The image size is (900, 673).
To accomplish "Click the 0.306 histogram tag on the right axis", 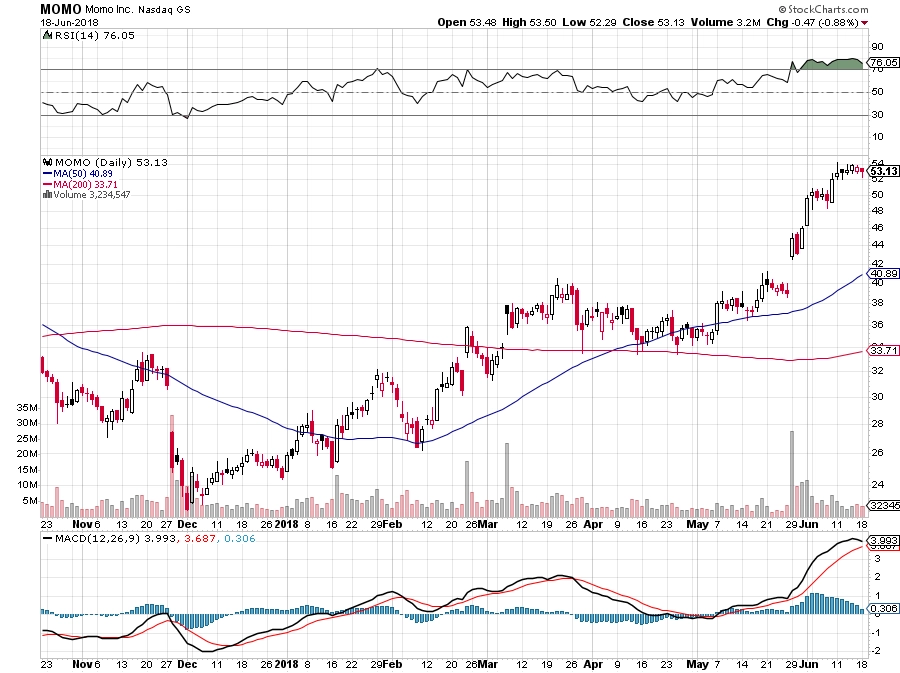I will click(884, 609).
